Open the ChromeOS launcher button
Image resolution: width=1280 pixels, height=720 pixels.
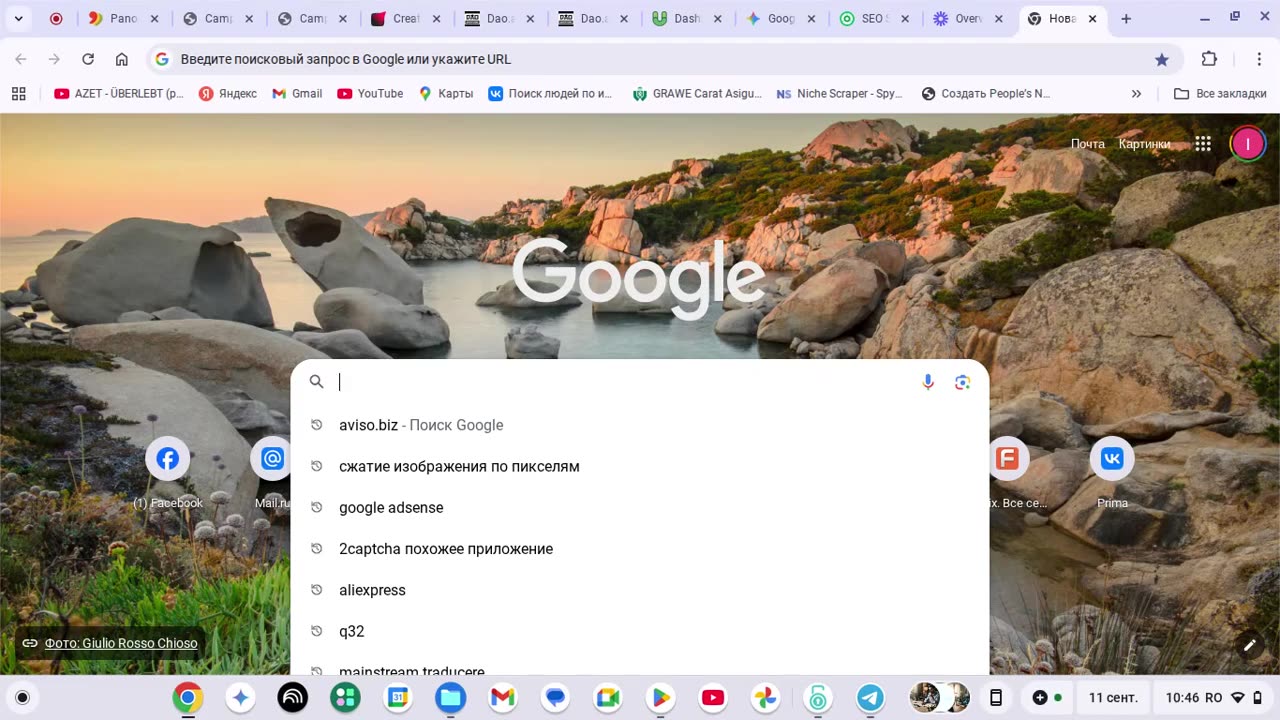(22, 698)
